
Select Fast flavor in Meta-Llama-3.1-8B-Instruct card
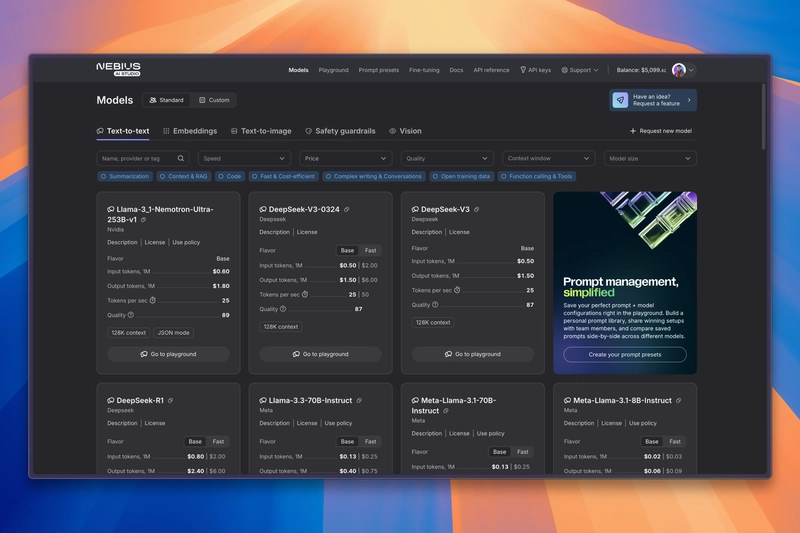[x=675, y=442]
